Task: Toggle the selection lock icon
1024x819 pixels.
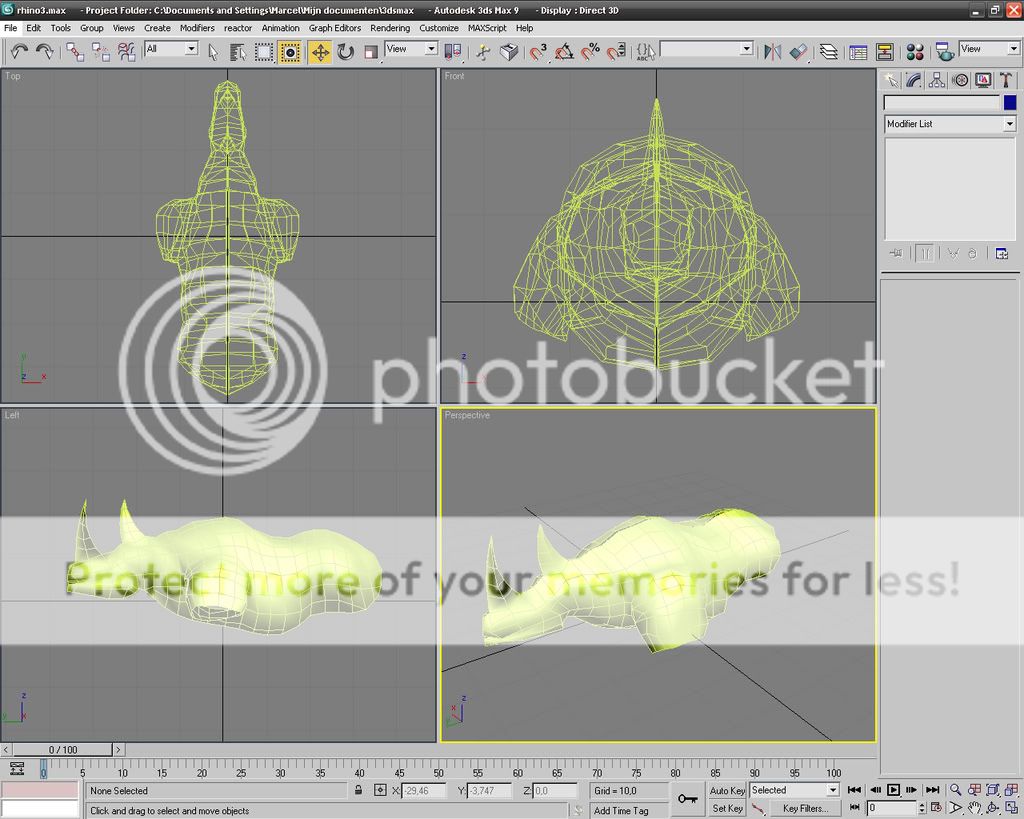Action: click(x=358, y=790)
